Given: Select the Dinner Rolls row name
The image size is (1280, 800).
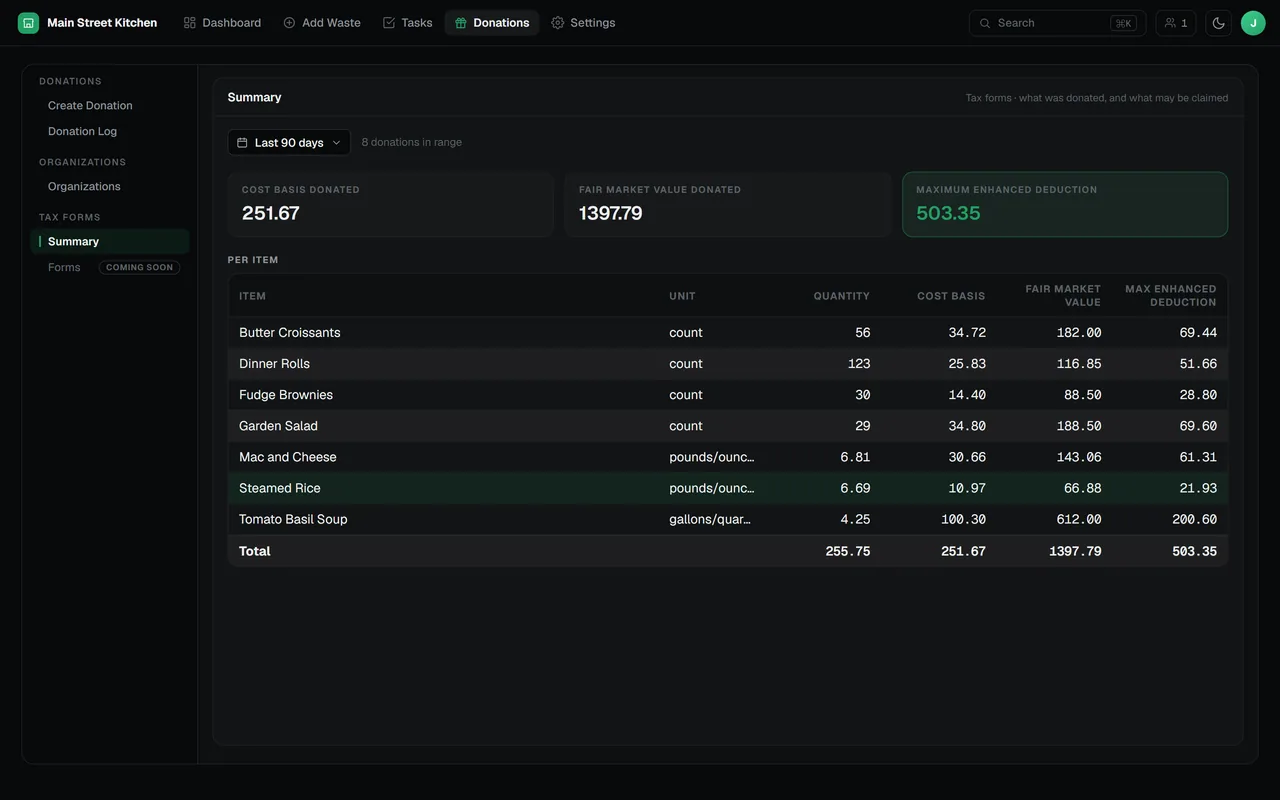Looking at the screenshot, I should pos(274,364).
